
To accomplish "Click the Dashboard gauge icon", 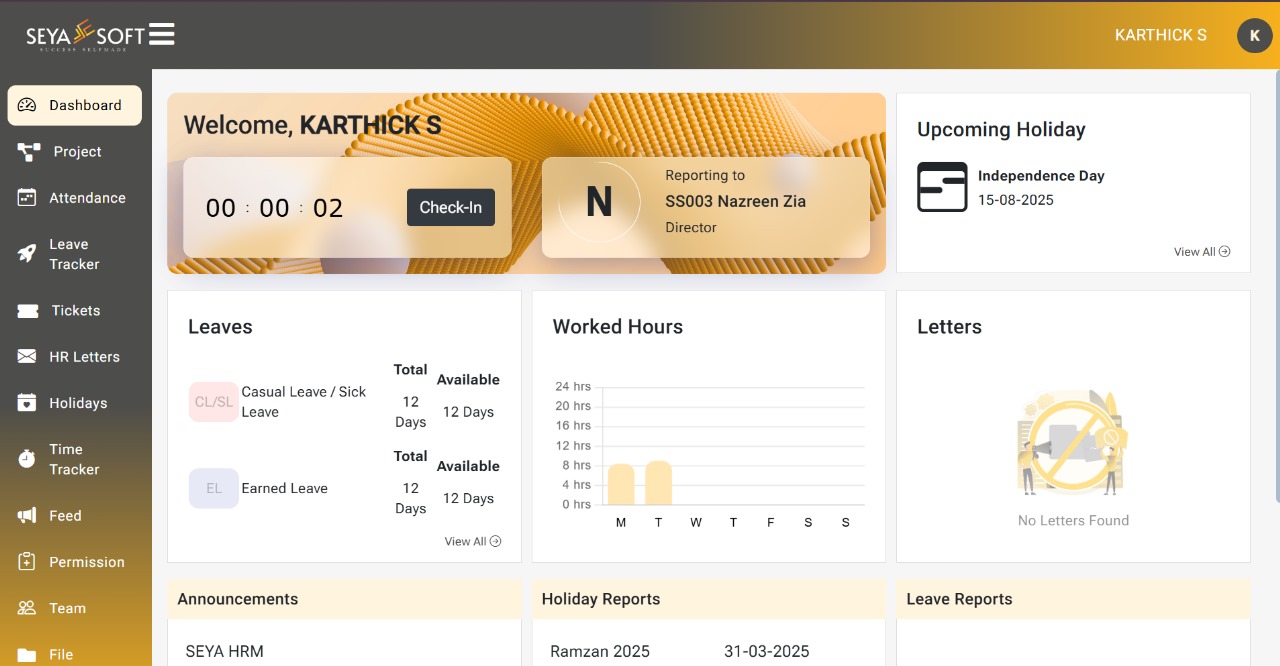I will (27, 105).
